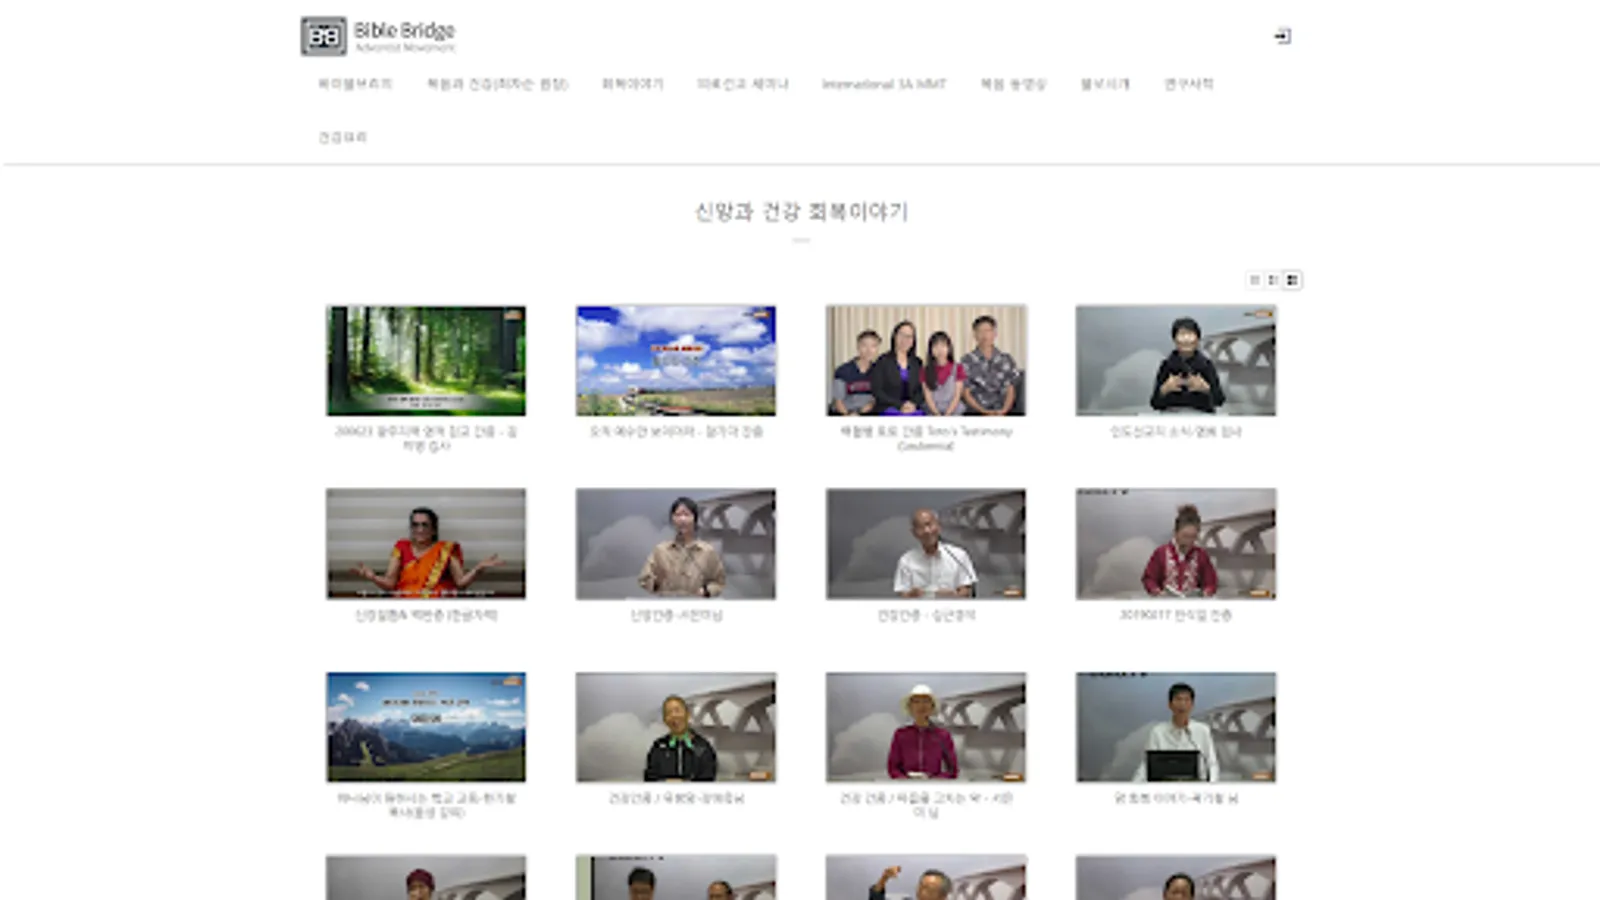Click the caption under the orange sari video
Viewport: 1600px width, 900px height.
[x=426, y=615]
